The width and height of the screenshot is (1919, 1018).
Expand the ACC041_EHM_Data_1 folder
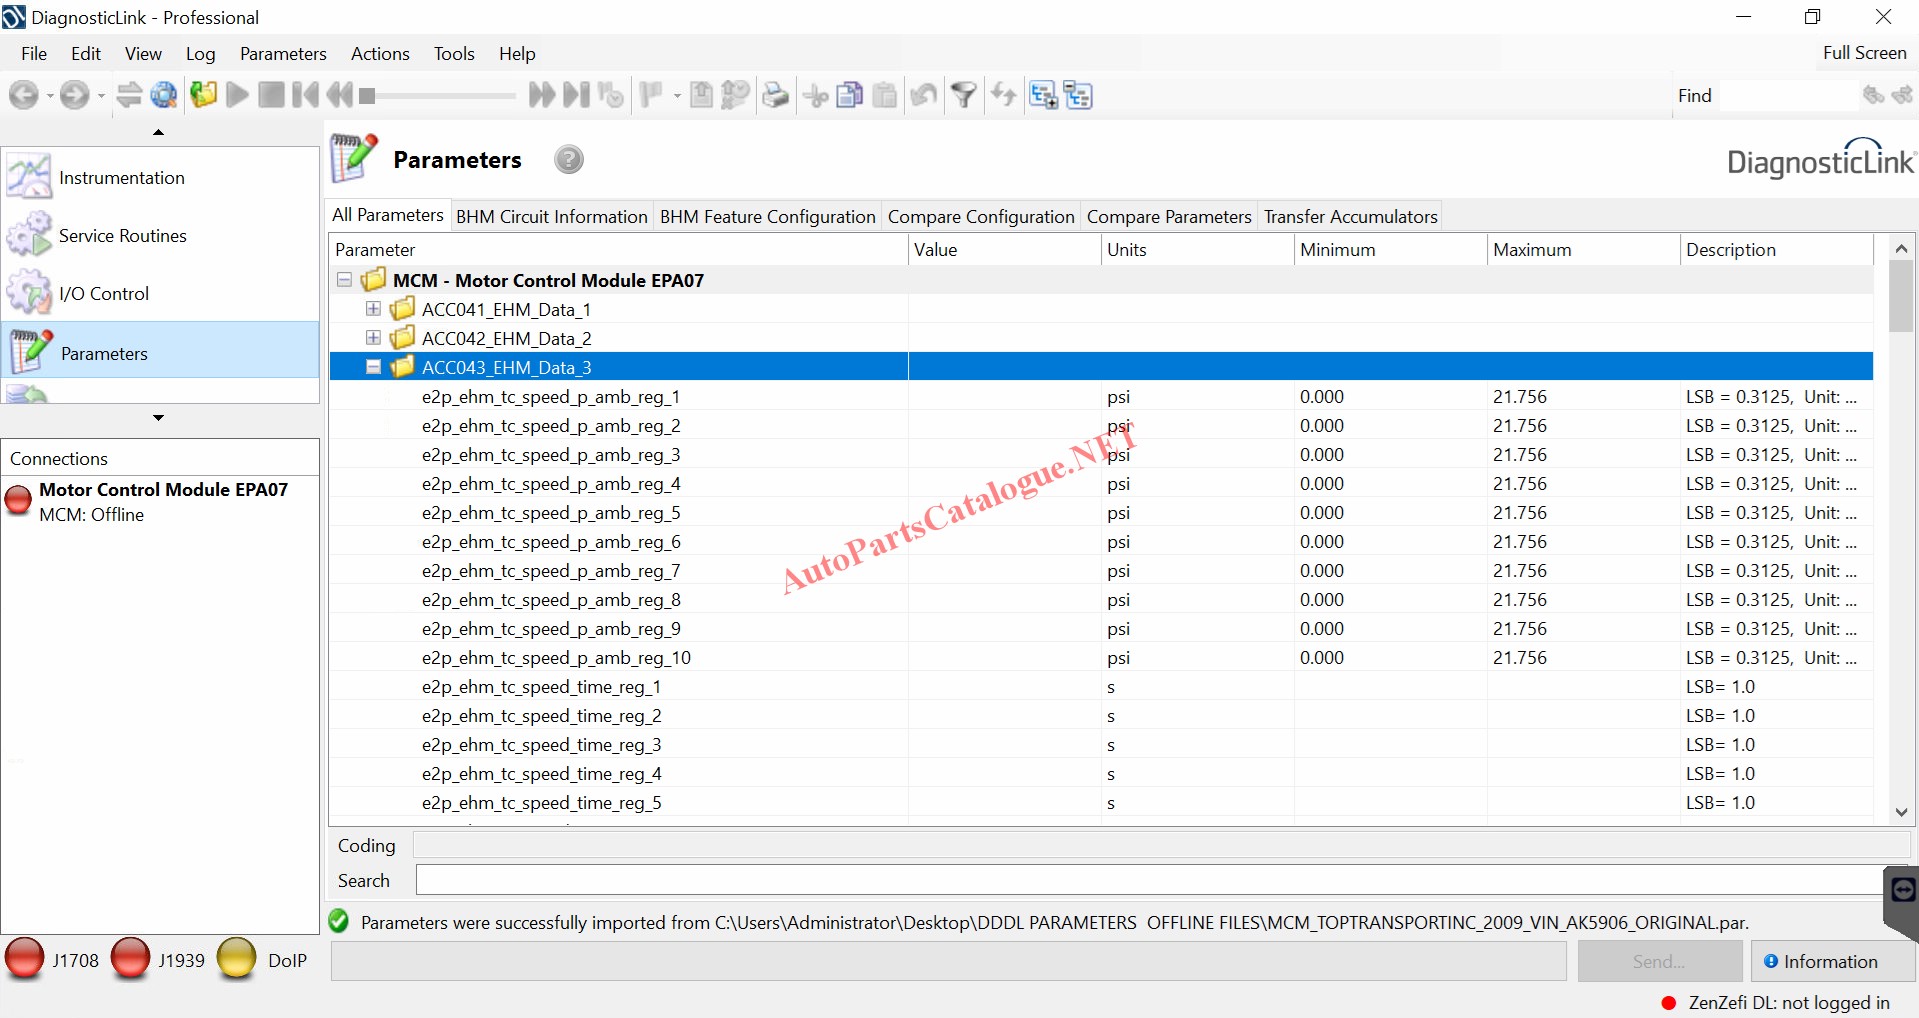coord(373,309)
